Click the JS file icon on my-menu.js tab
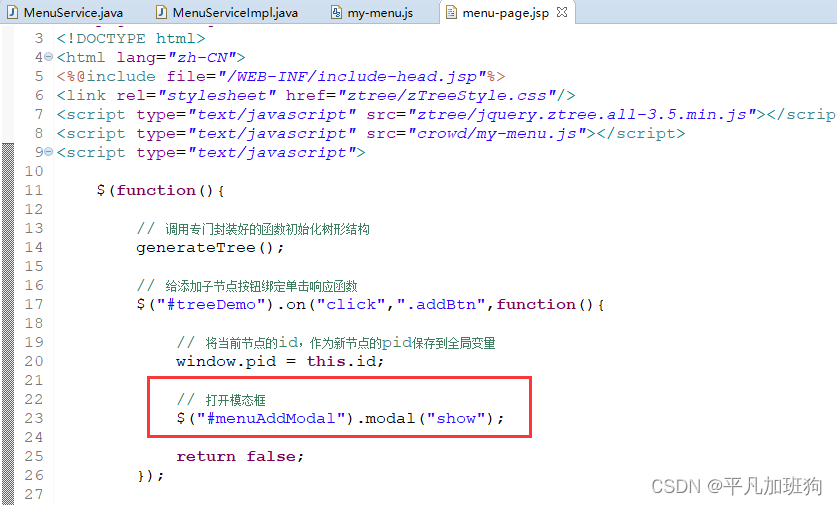Viewport: 837px width, 505px height. tap(336, 12)
